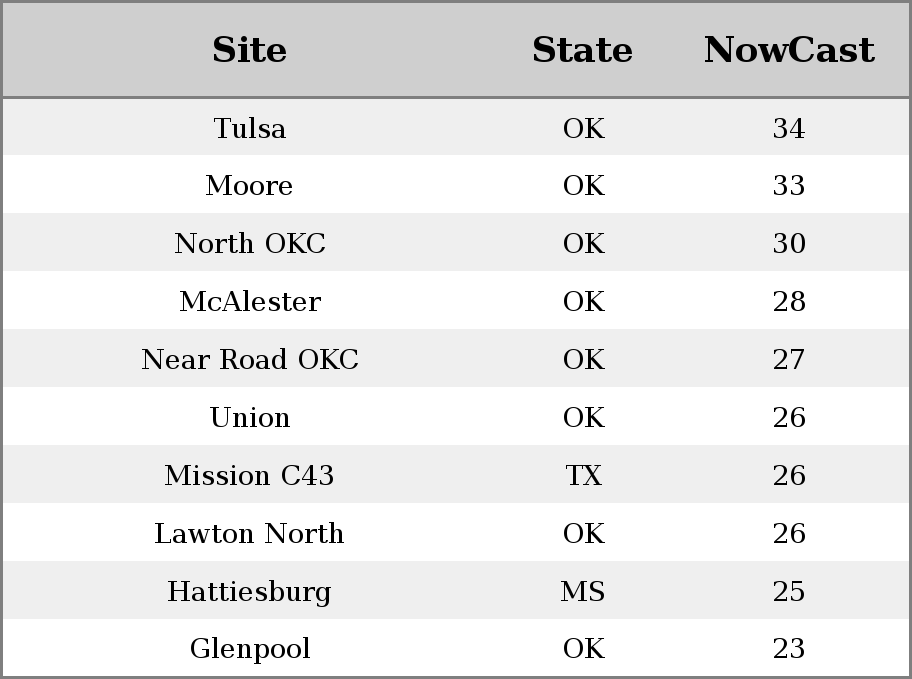Click the Site column header
This screenshot has height=679, width=912.
click(250, 50)
